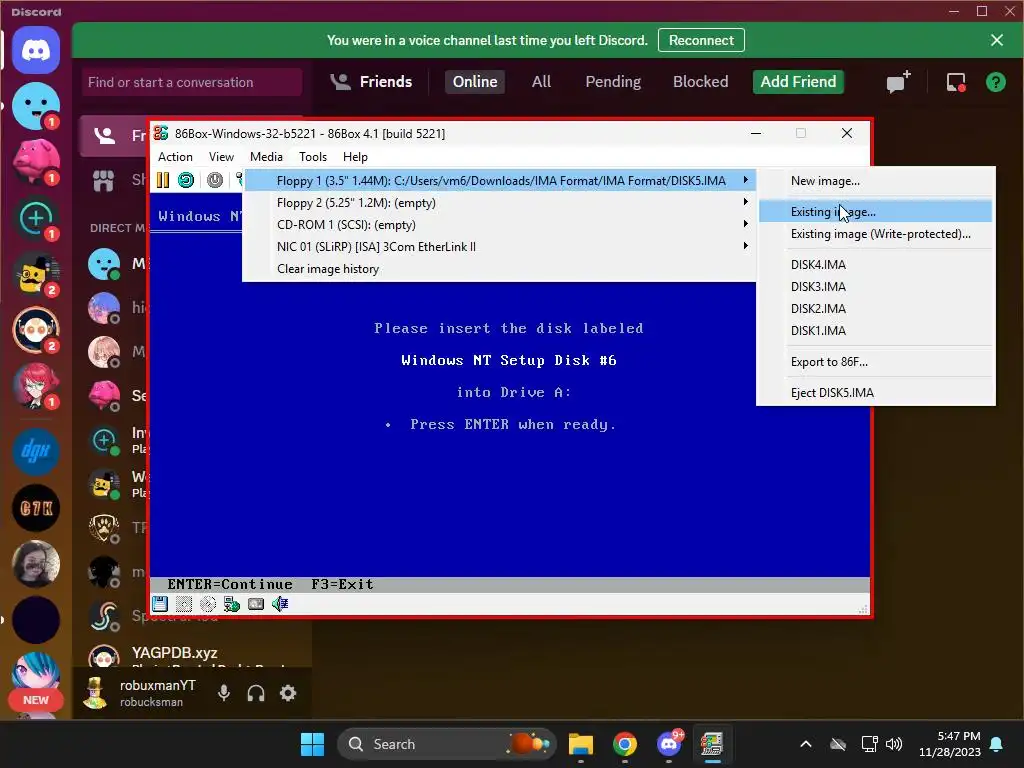Select Clear image history

tap(500, 269)
